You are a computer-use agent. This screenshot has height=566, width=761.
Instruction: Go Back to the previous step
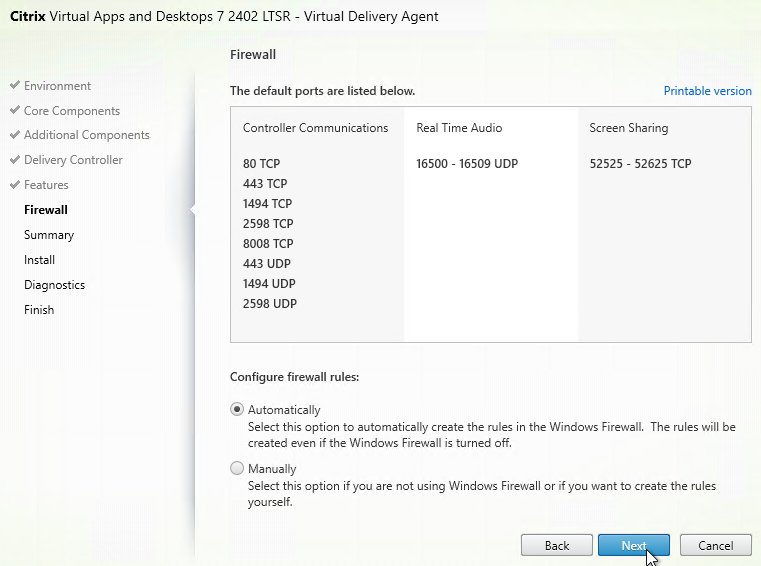click(x=557, y=545)
